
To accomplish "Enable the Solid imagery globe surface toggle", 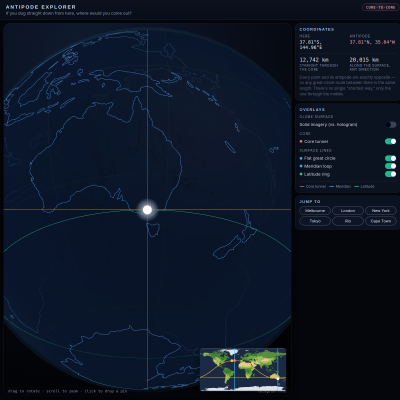I will [x=391, y=125].
